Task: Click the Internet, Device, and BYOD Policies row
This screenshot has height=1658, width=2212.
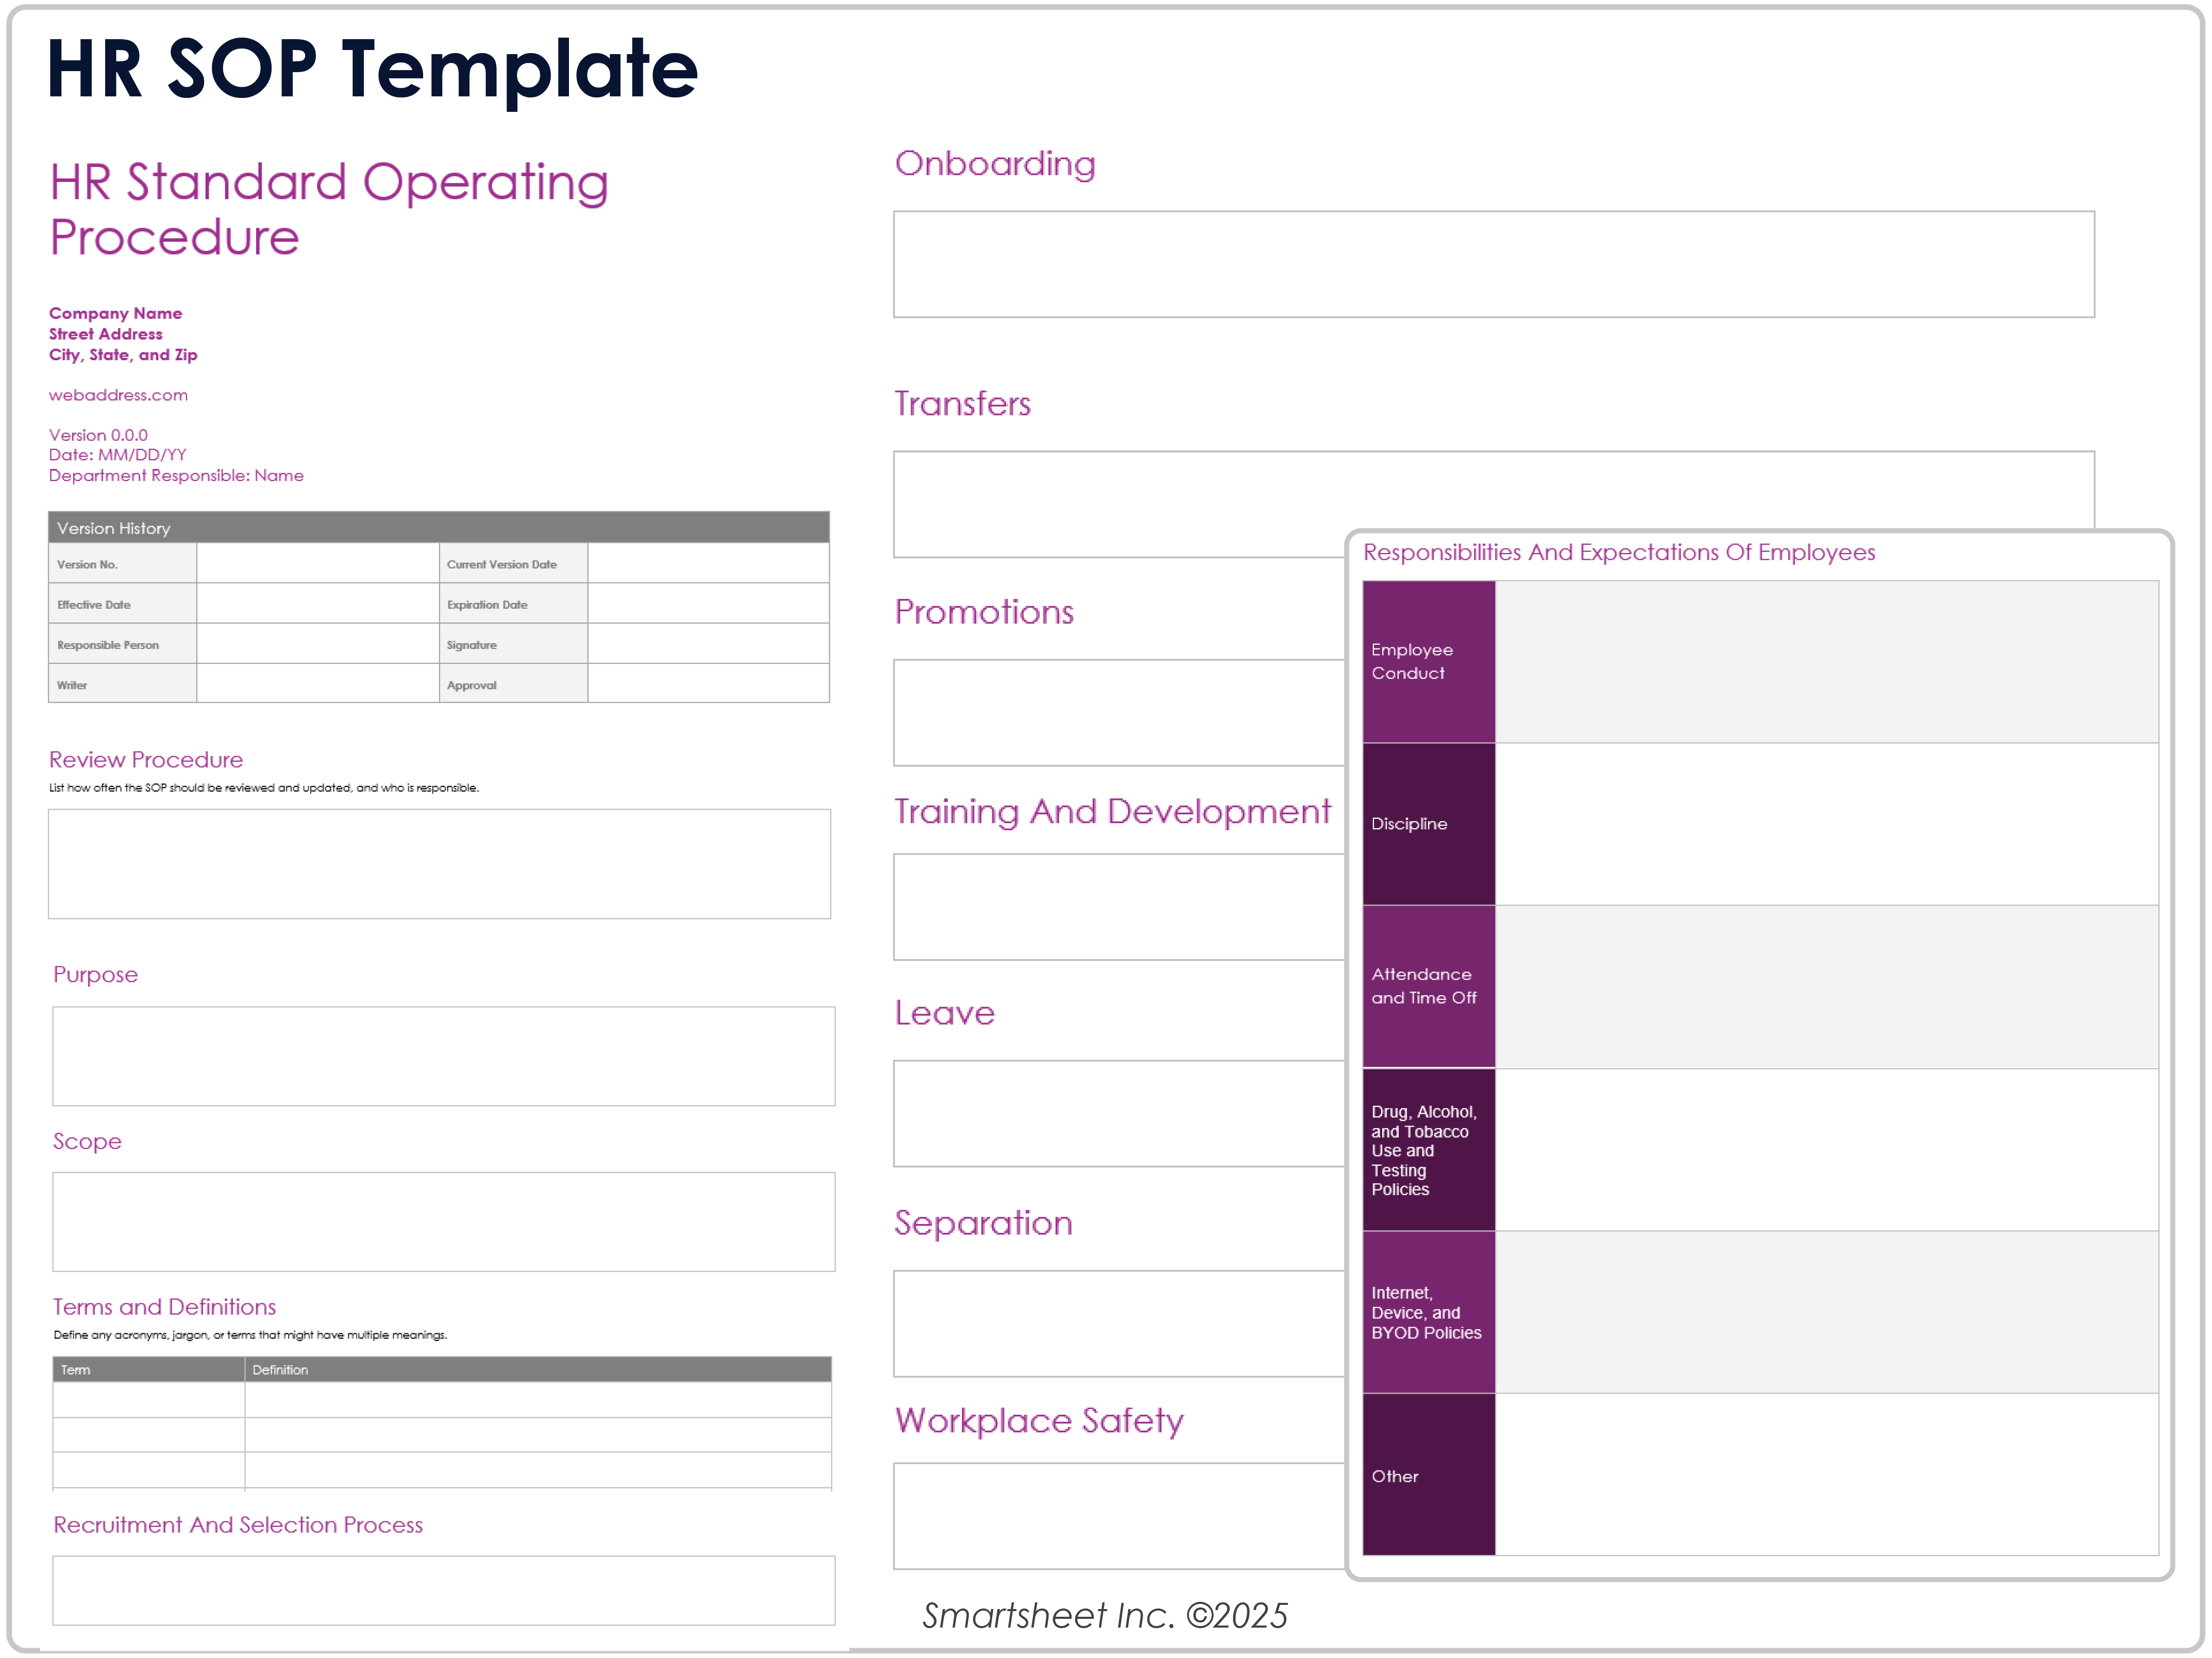Action: click(1427, 1312)
